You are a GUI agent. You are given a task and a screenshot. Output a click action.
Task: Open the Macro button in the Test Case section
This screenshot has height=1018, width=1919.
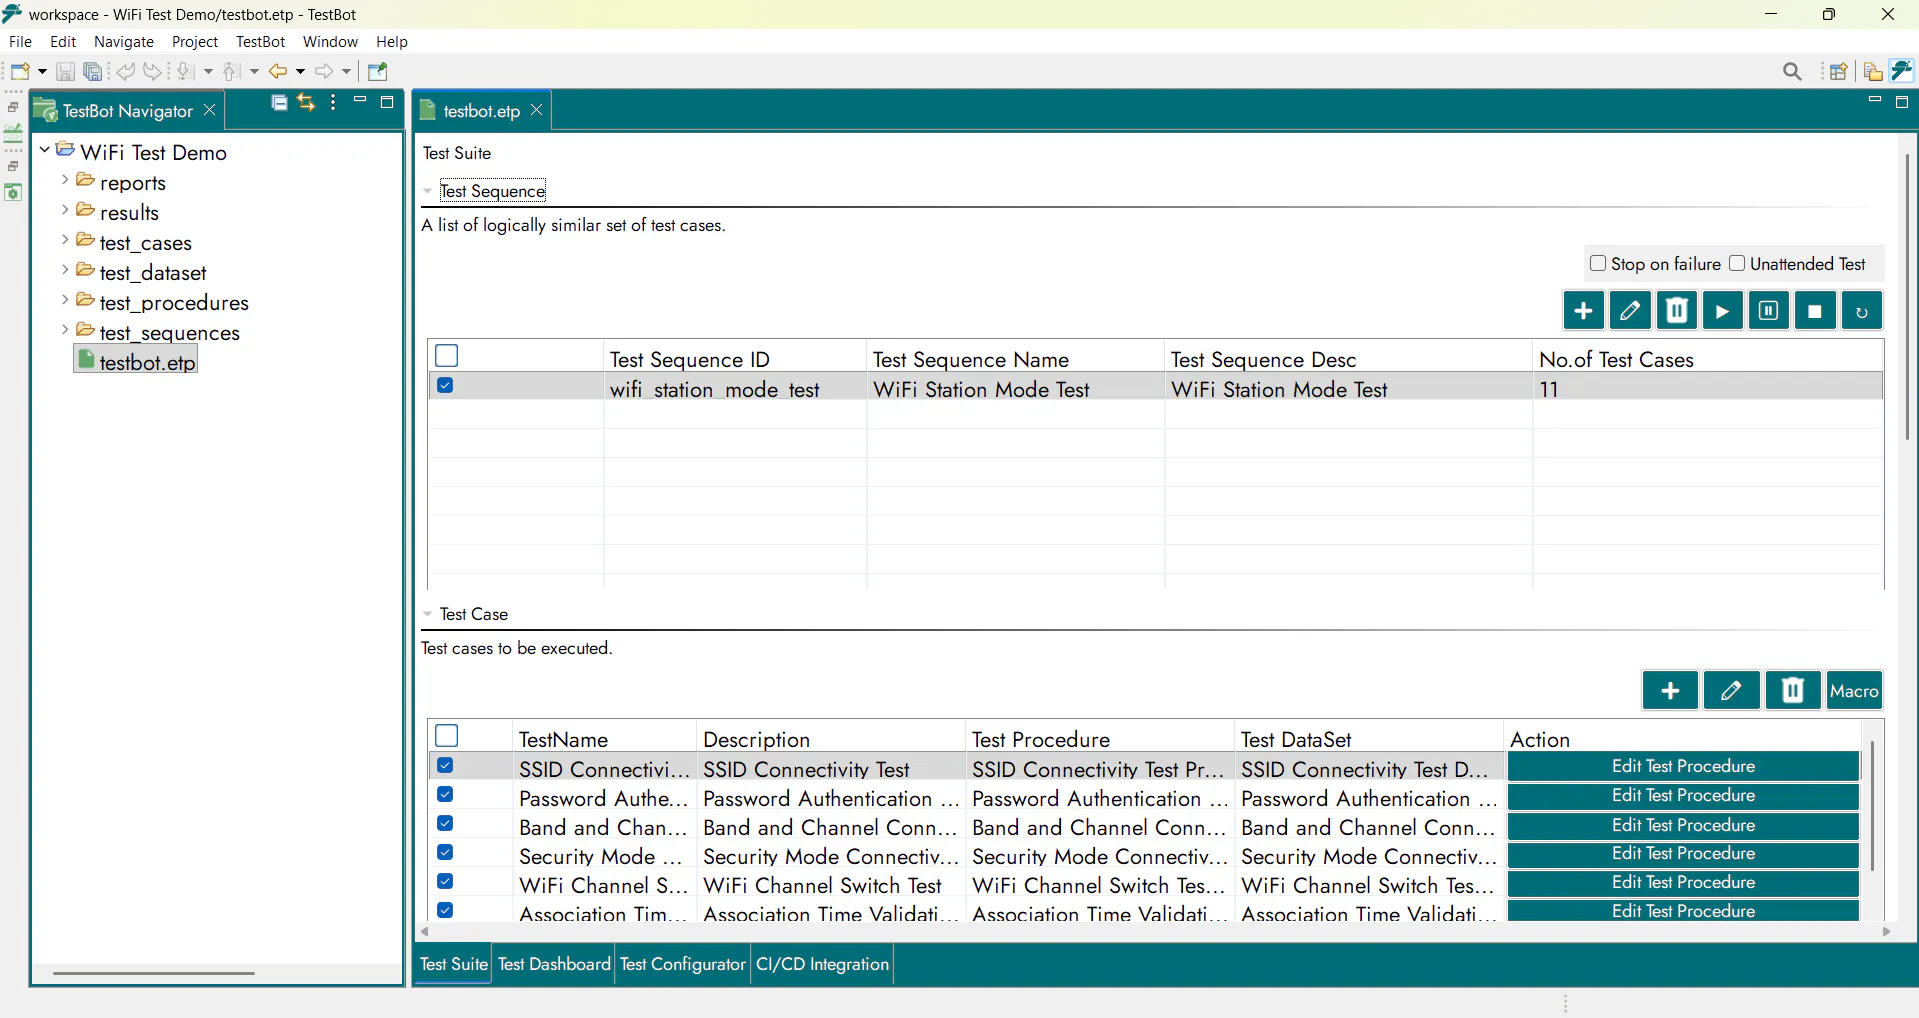[1854, 690]
